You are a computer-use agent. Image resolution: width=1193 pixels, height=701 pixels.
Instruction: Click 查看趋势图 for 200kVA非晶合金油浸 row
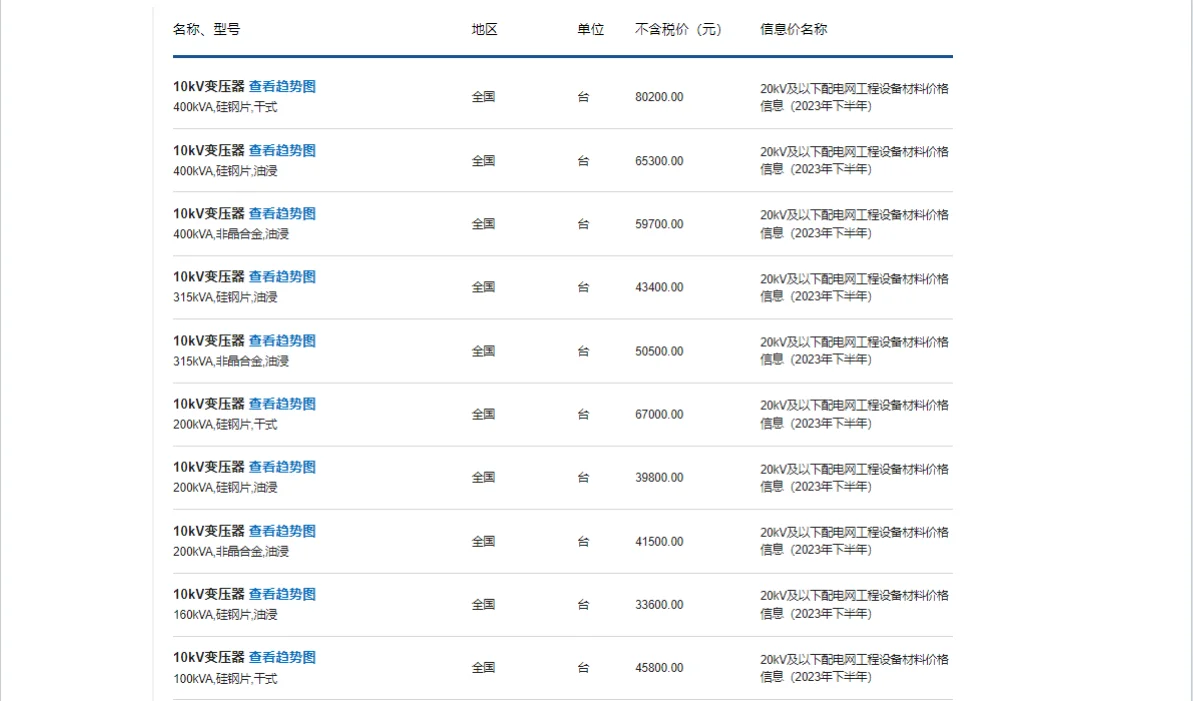(284, 530)
